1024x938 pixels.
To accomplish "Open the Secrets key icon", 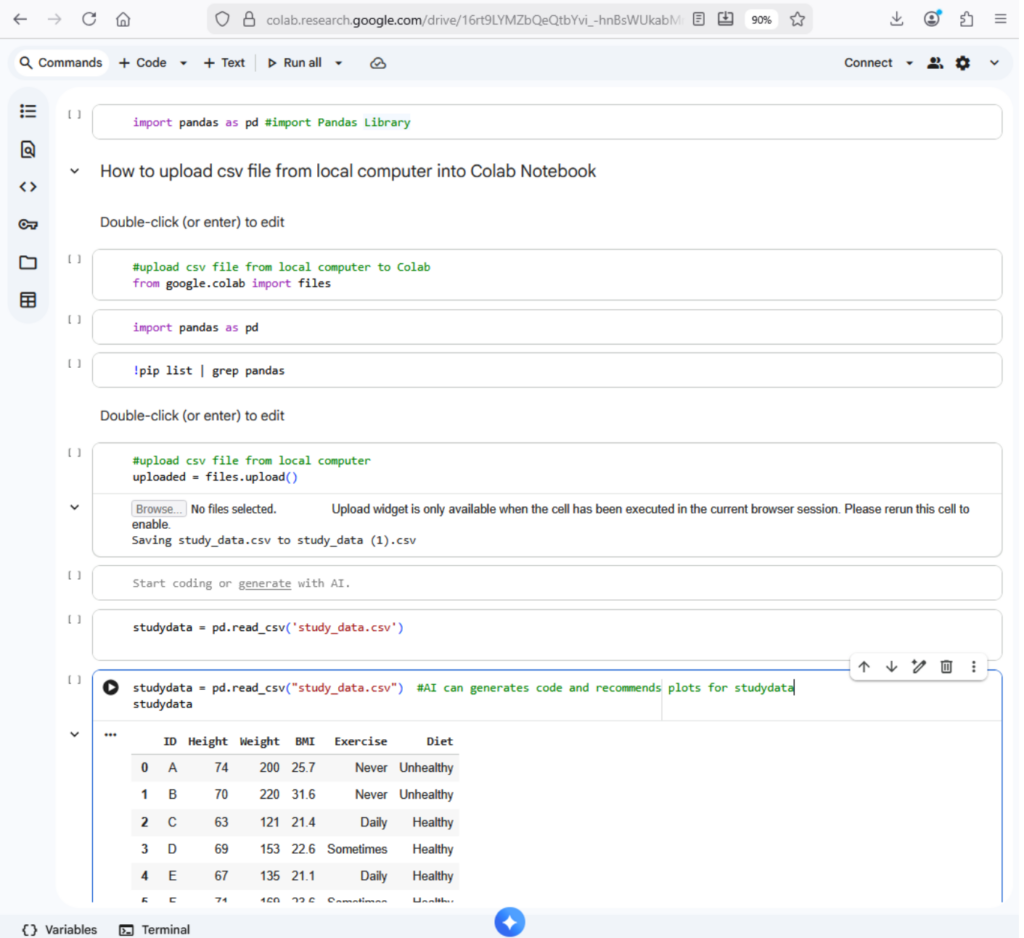I will click(x=28, y=224).
